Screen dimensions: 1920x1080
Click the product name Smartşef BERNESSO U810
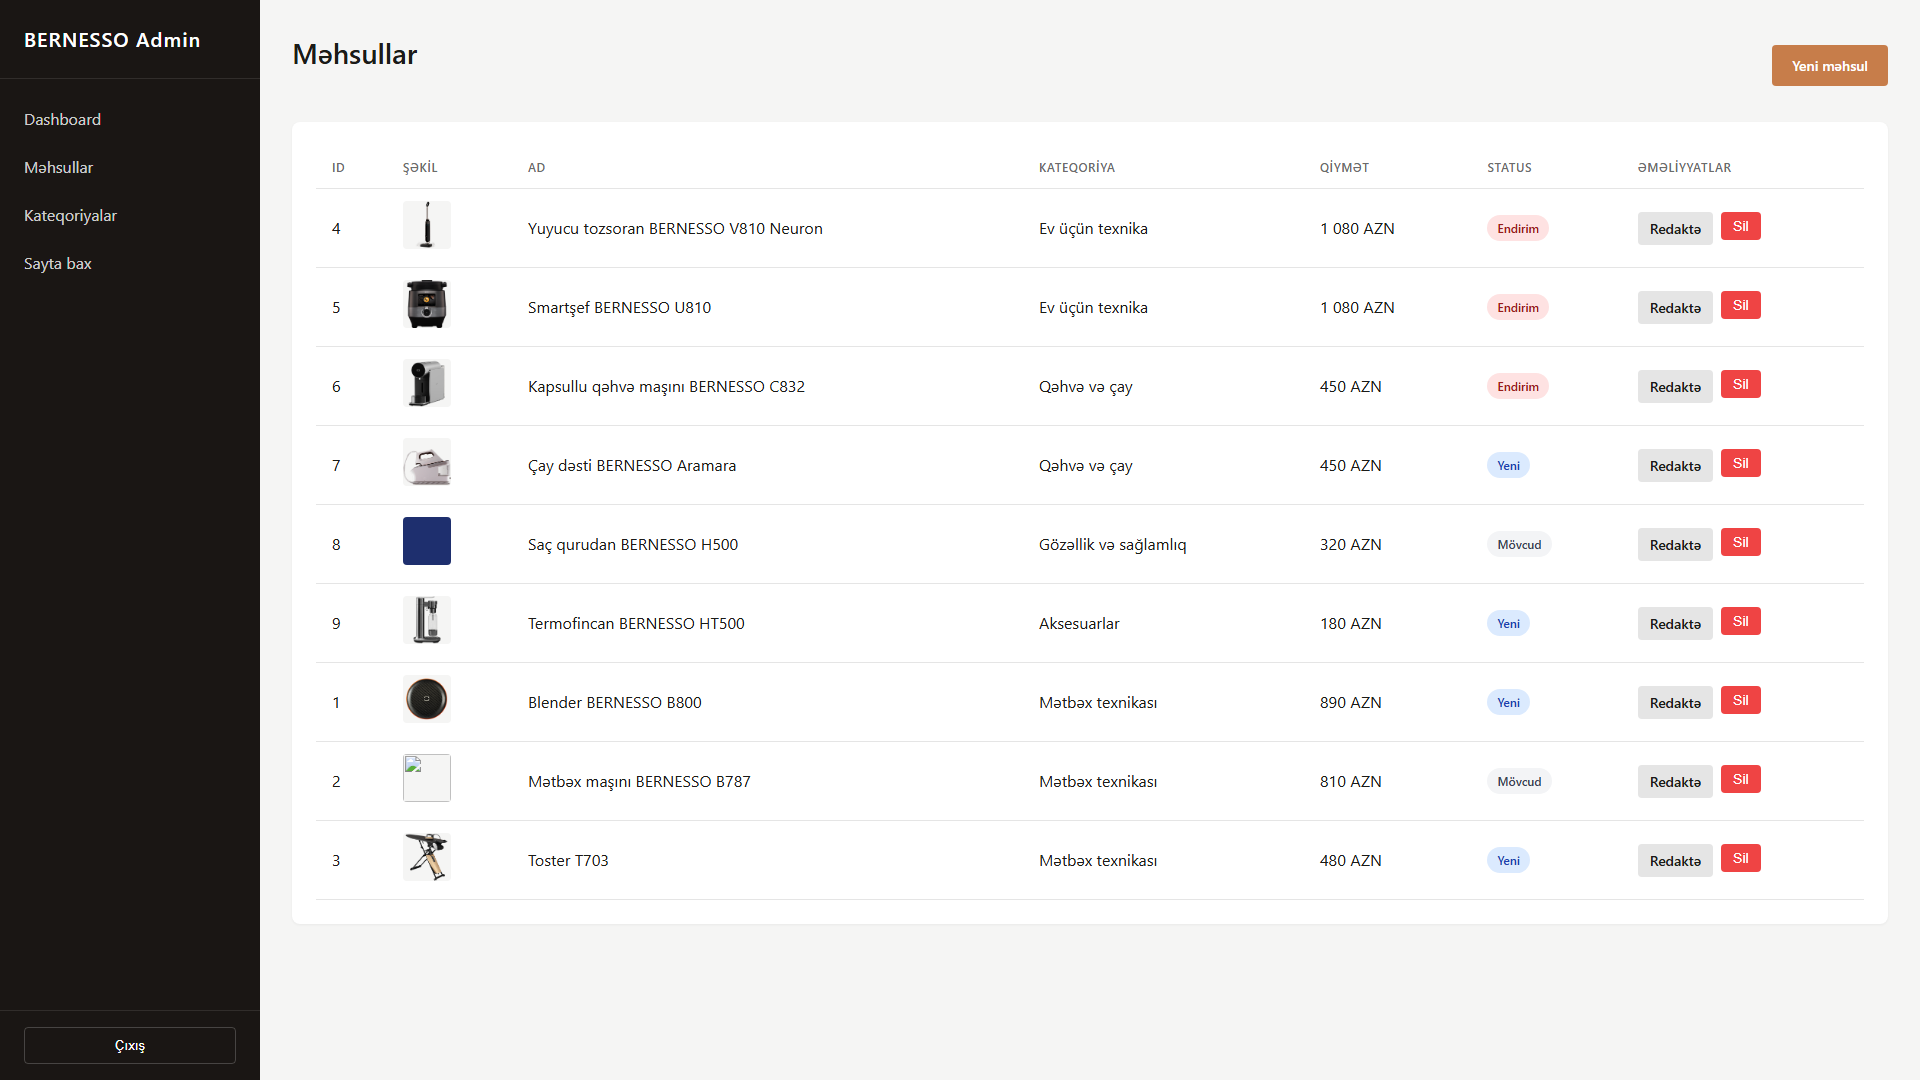(619, 307)
